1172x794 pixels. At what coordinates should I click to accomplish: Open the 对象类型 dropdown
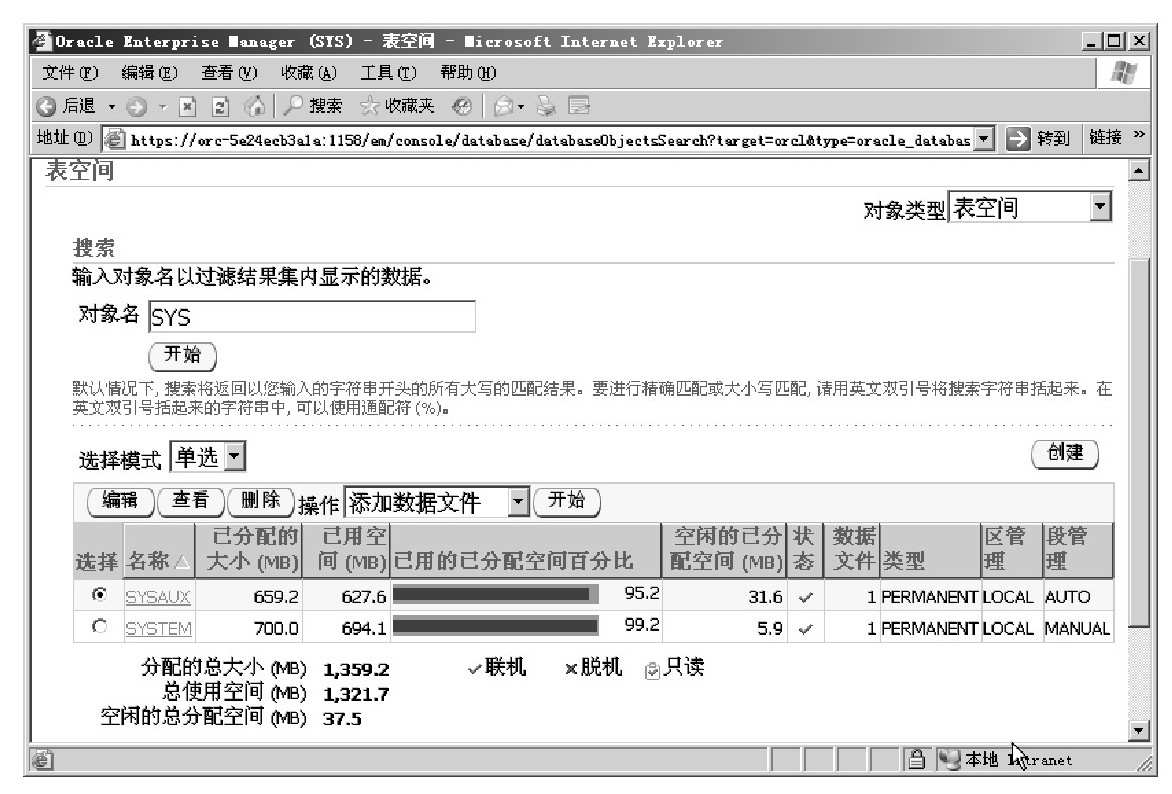coord(1099,207)
